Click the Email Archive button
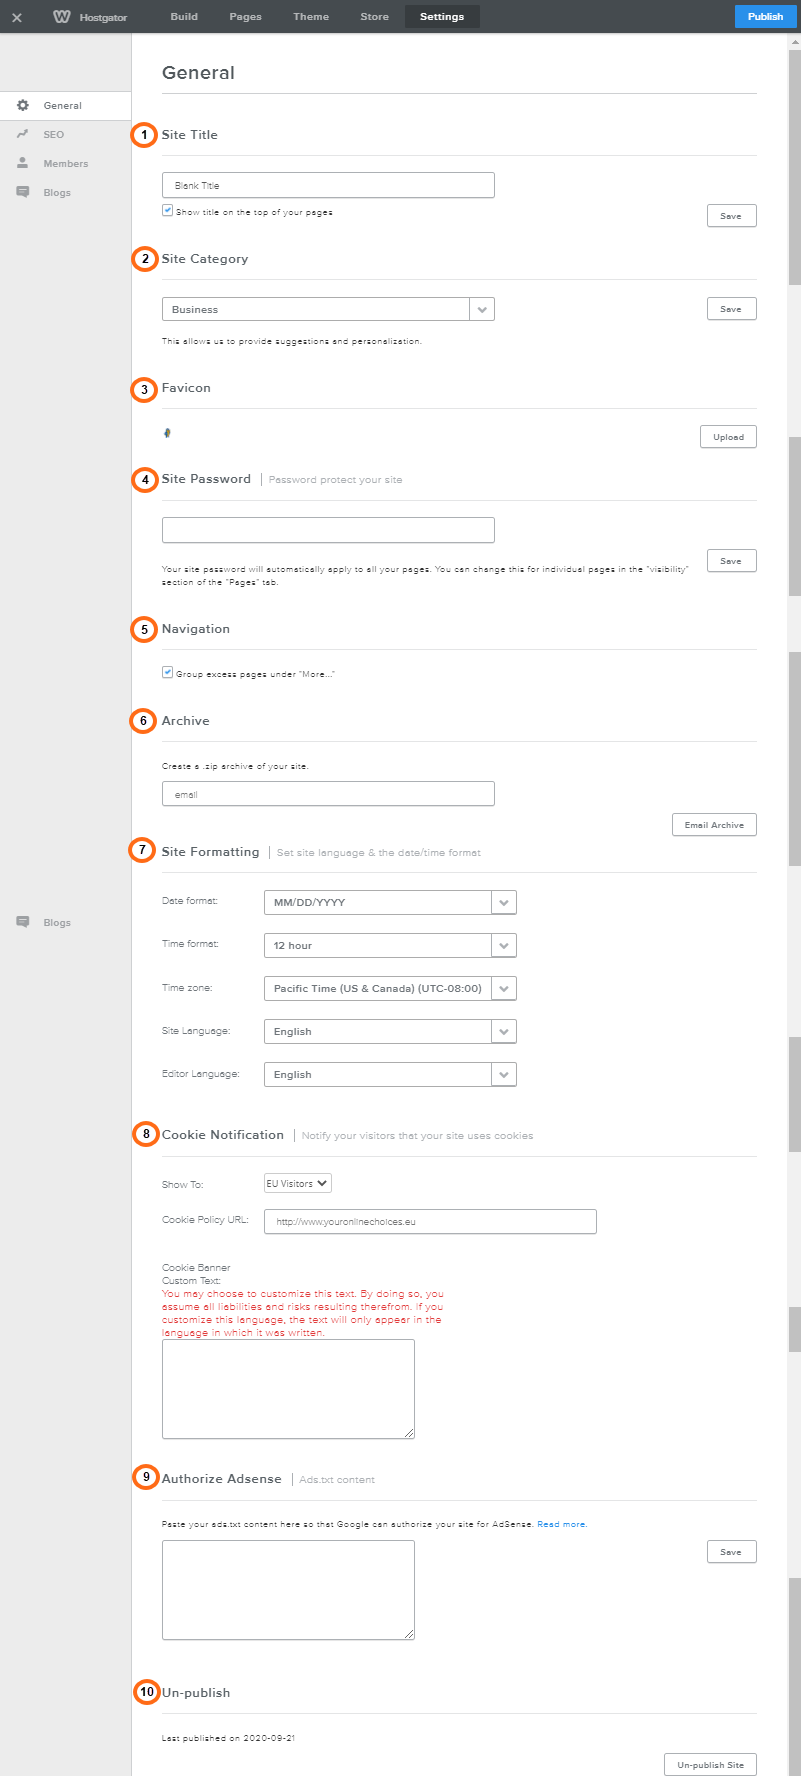 [714, 825]
